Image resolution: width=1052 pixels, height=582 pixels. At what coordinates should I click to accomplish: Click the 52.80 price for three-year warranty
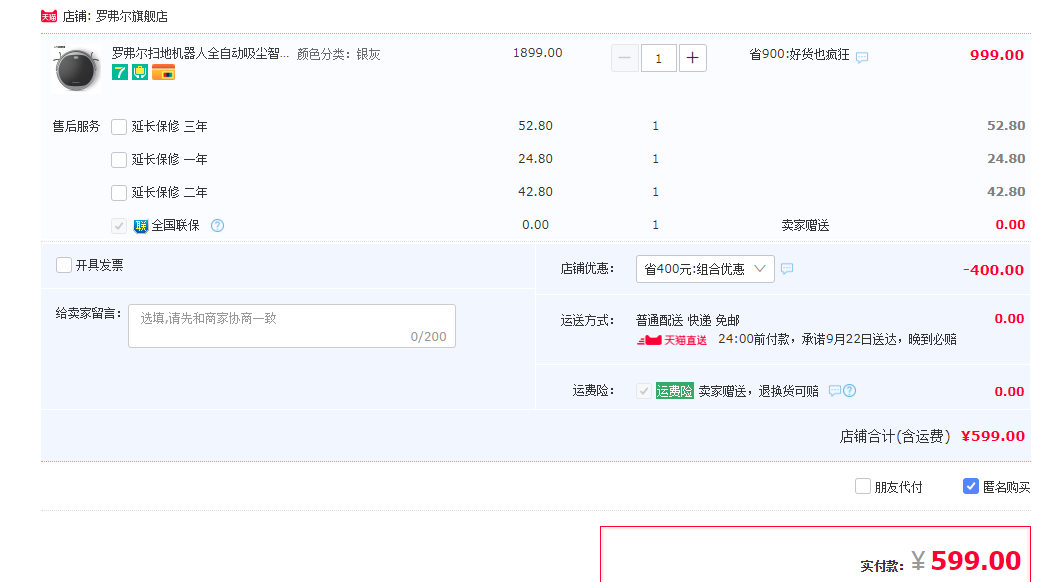(535, 126)
